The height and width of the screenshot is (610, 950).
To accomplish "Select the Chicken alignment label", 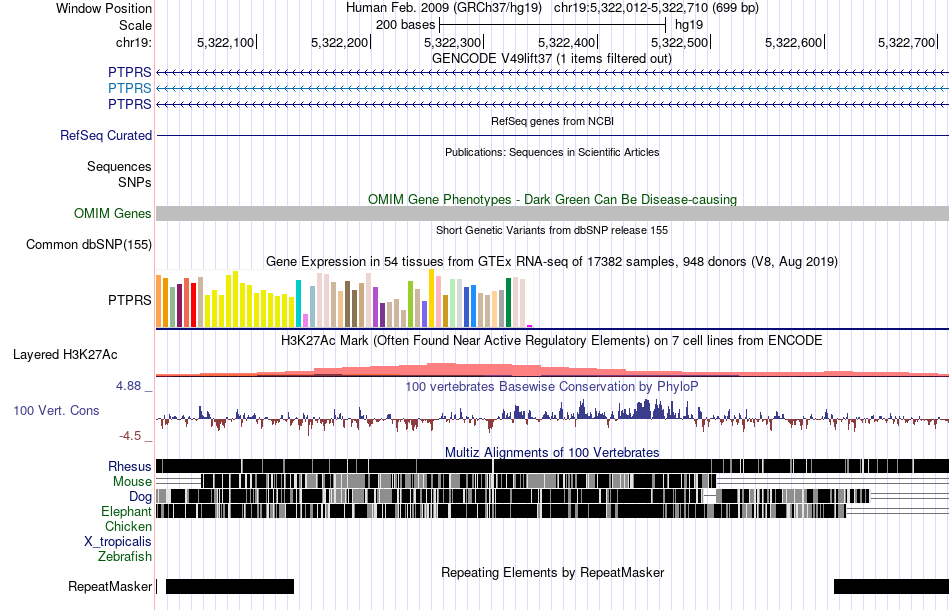I will pyautogui.click(x=128, y=526).
